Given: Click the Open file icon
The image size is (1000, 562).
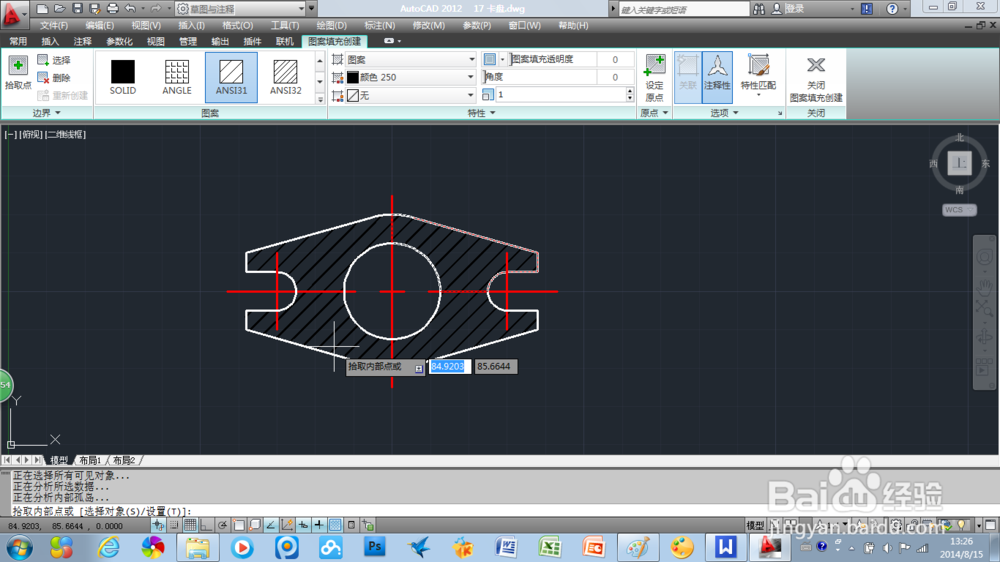Looking at the screenshot, I should [x=60, y=8].
